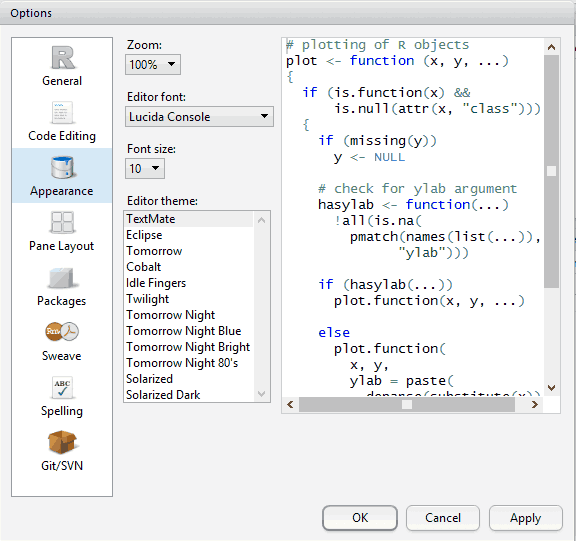Click the code preview scroll right arrow
Image resolution: width=576 pixels, height=541 pixels.
point(534,404)
